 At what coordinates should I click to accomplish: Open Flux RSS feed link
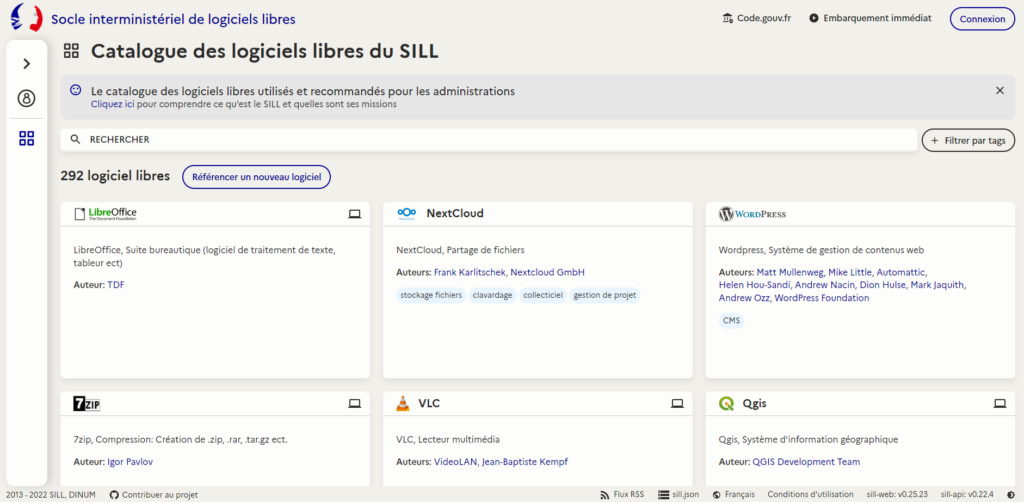[622, 495]
